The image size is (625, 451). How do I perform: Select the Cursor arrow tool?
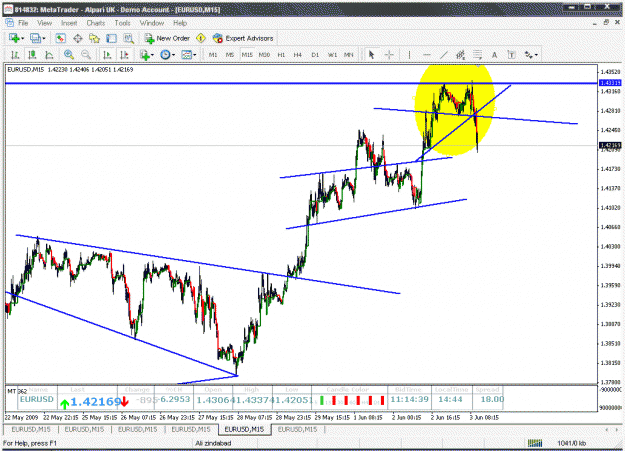[371, 55]
